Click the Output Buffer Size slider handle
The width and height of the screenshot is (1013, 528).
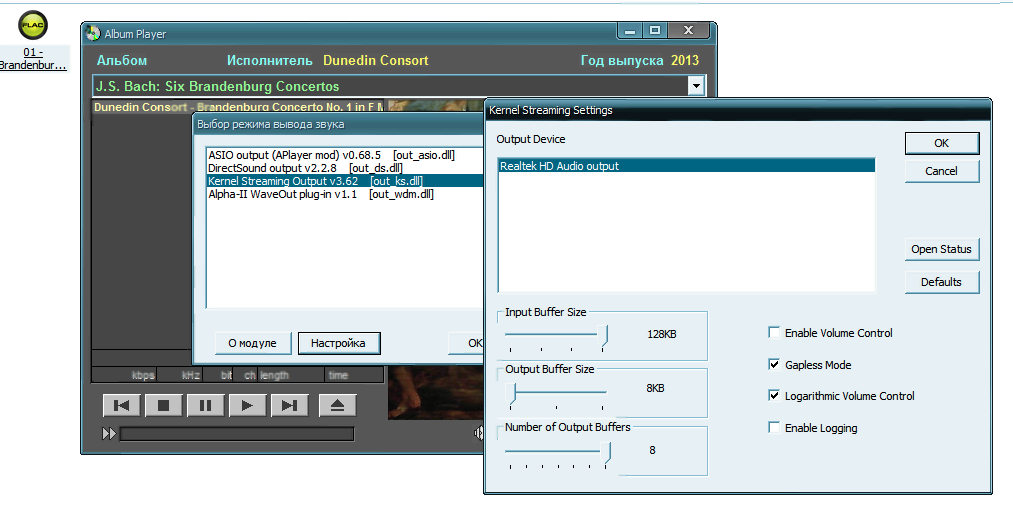point(512,394)
